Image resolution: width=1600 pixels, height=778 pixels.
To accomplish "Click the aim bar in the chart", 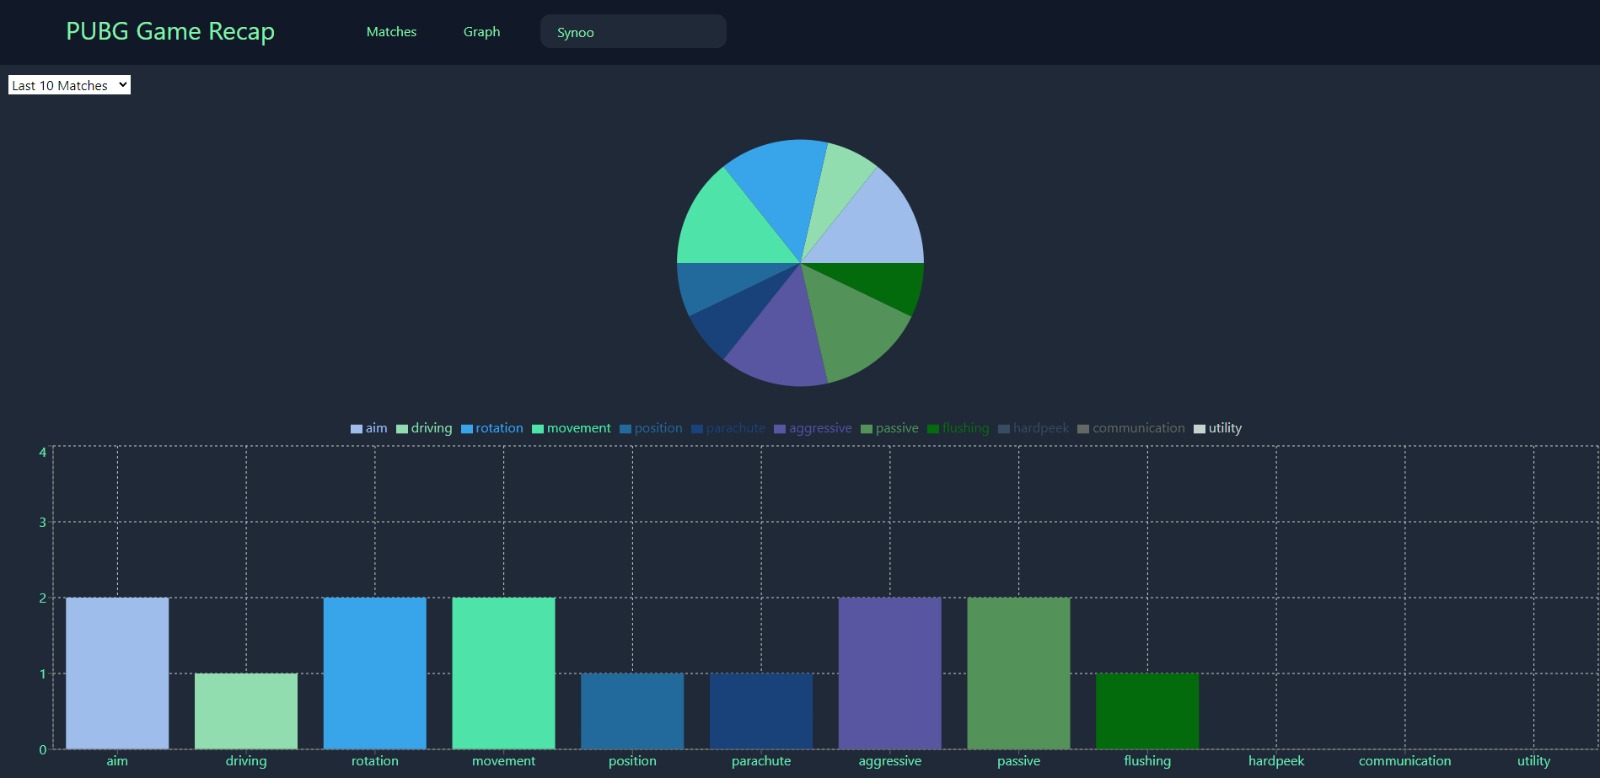I will (117, 673).
